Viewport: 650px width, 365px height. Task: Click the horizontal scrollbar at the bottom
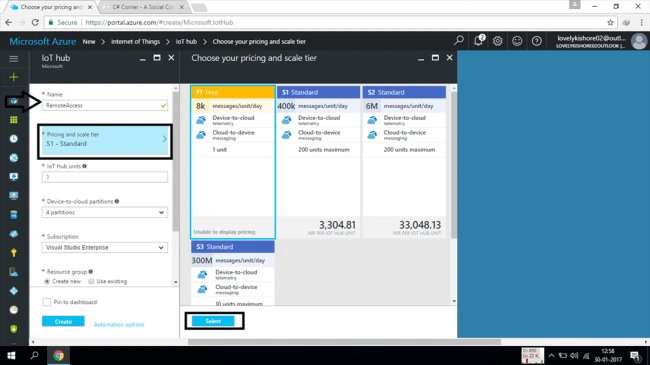tap(344, 342)
